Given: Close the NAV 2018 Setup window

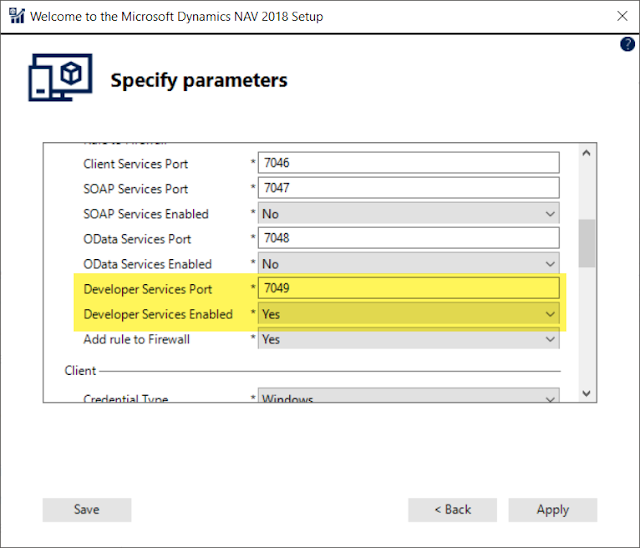Looking at the screenshot, I should [x=622, y=16].
